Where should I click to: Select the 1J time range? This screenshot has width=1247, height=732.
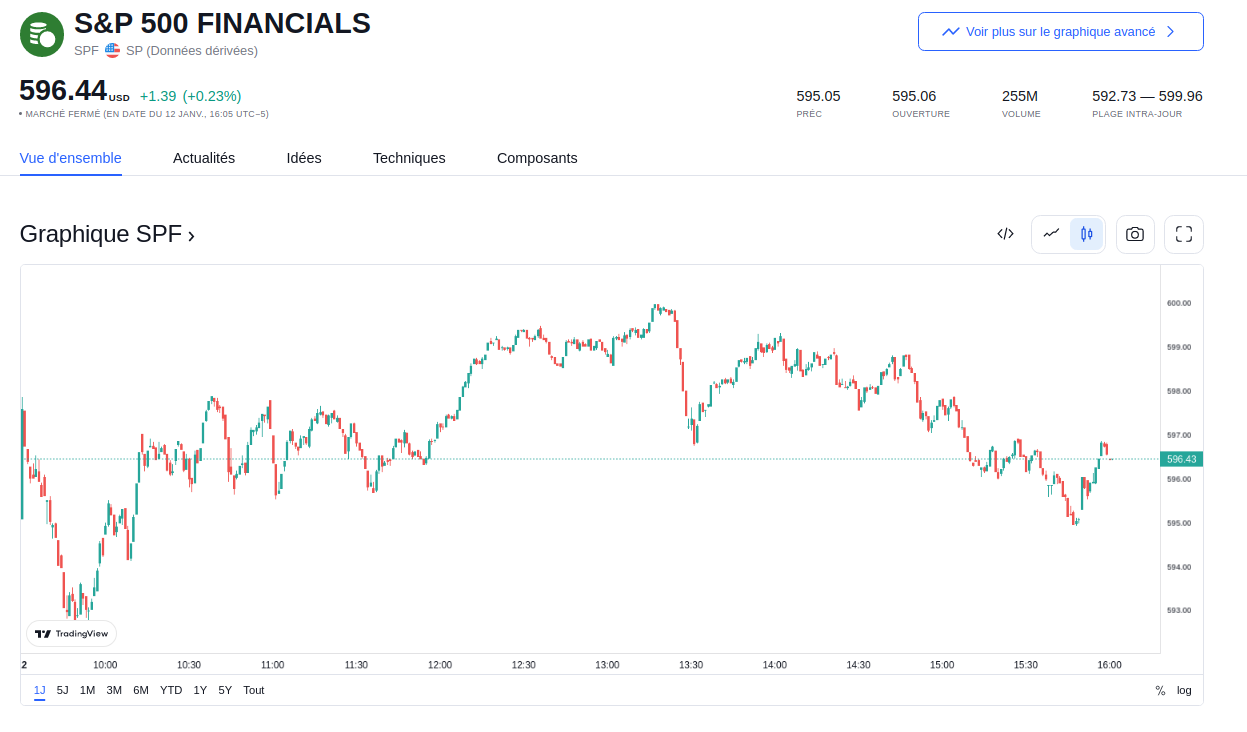(x=40, y=690)
